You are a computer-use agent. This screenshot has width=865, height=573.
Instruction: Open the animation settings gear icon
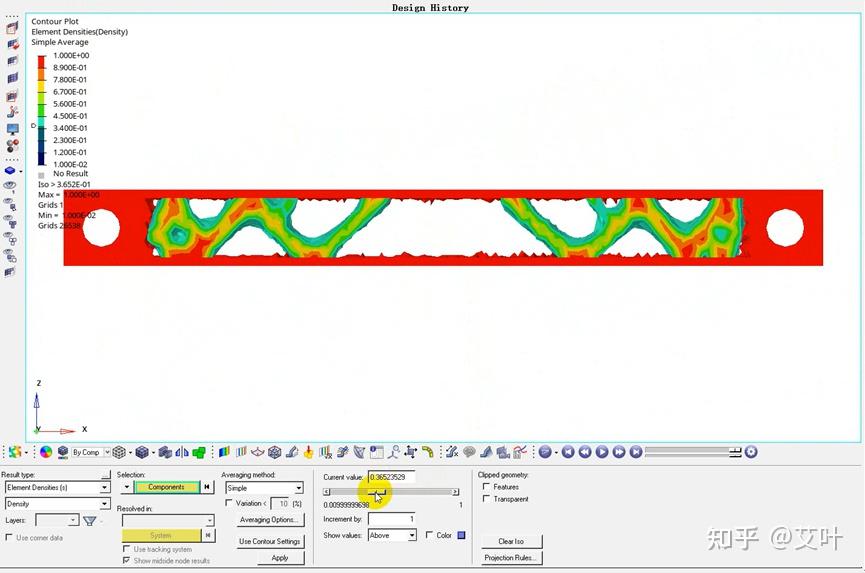click(751, 452)
